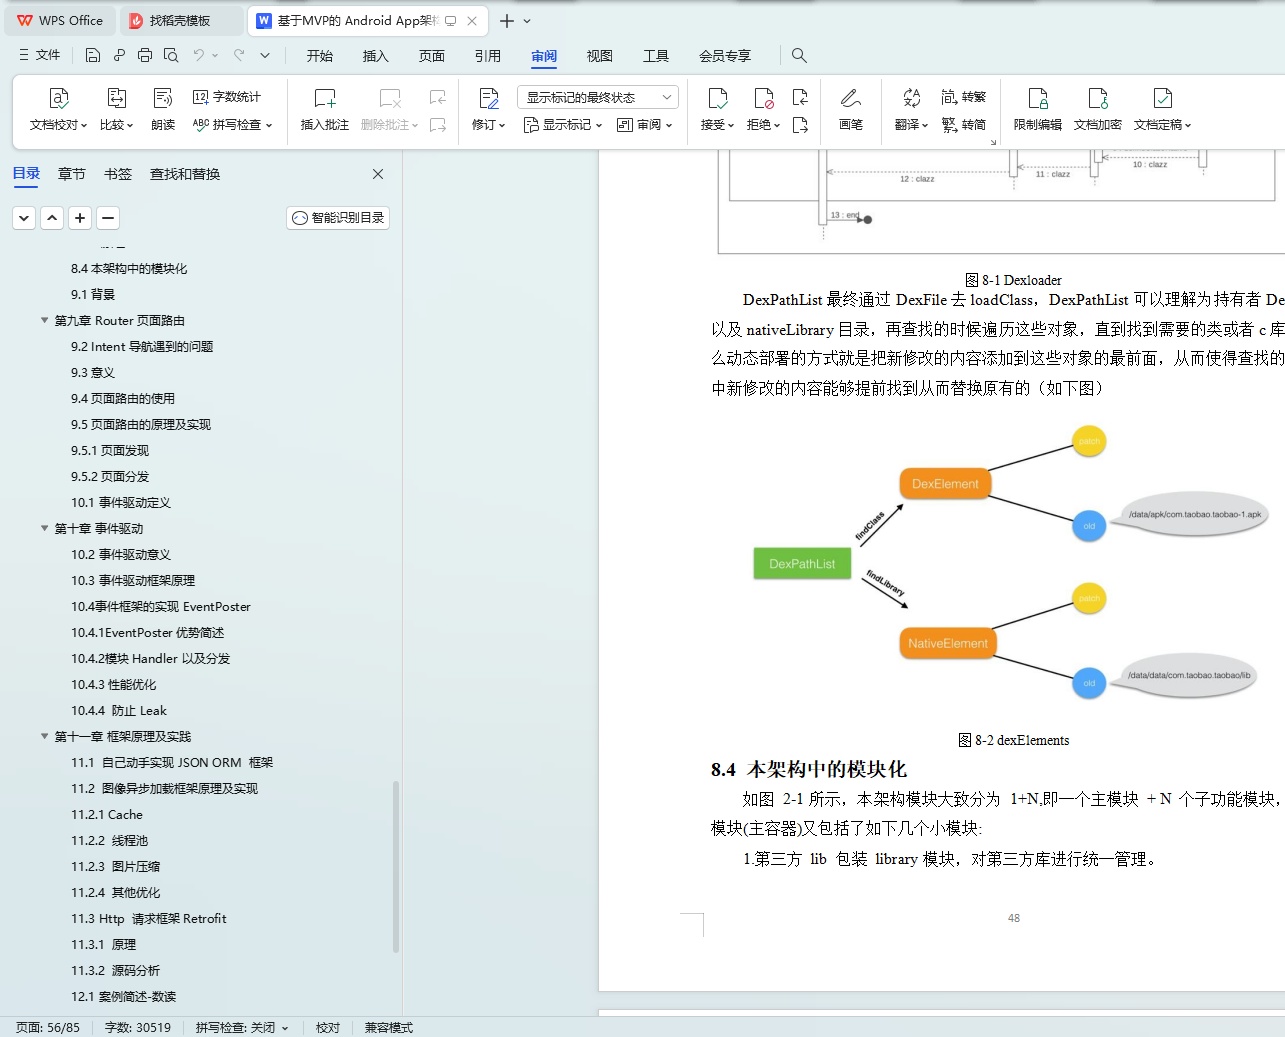
Task: Click the 翻译 translate icon
Action: (911, 98)
